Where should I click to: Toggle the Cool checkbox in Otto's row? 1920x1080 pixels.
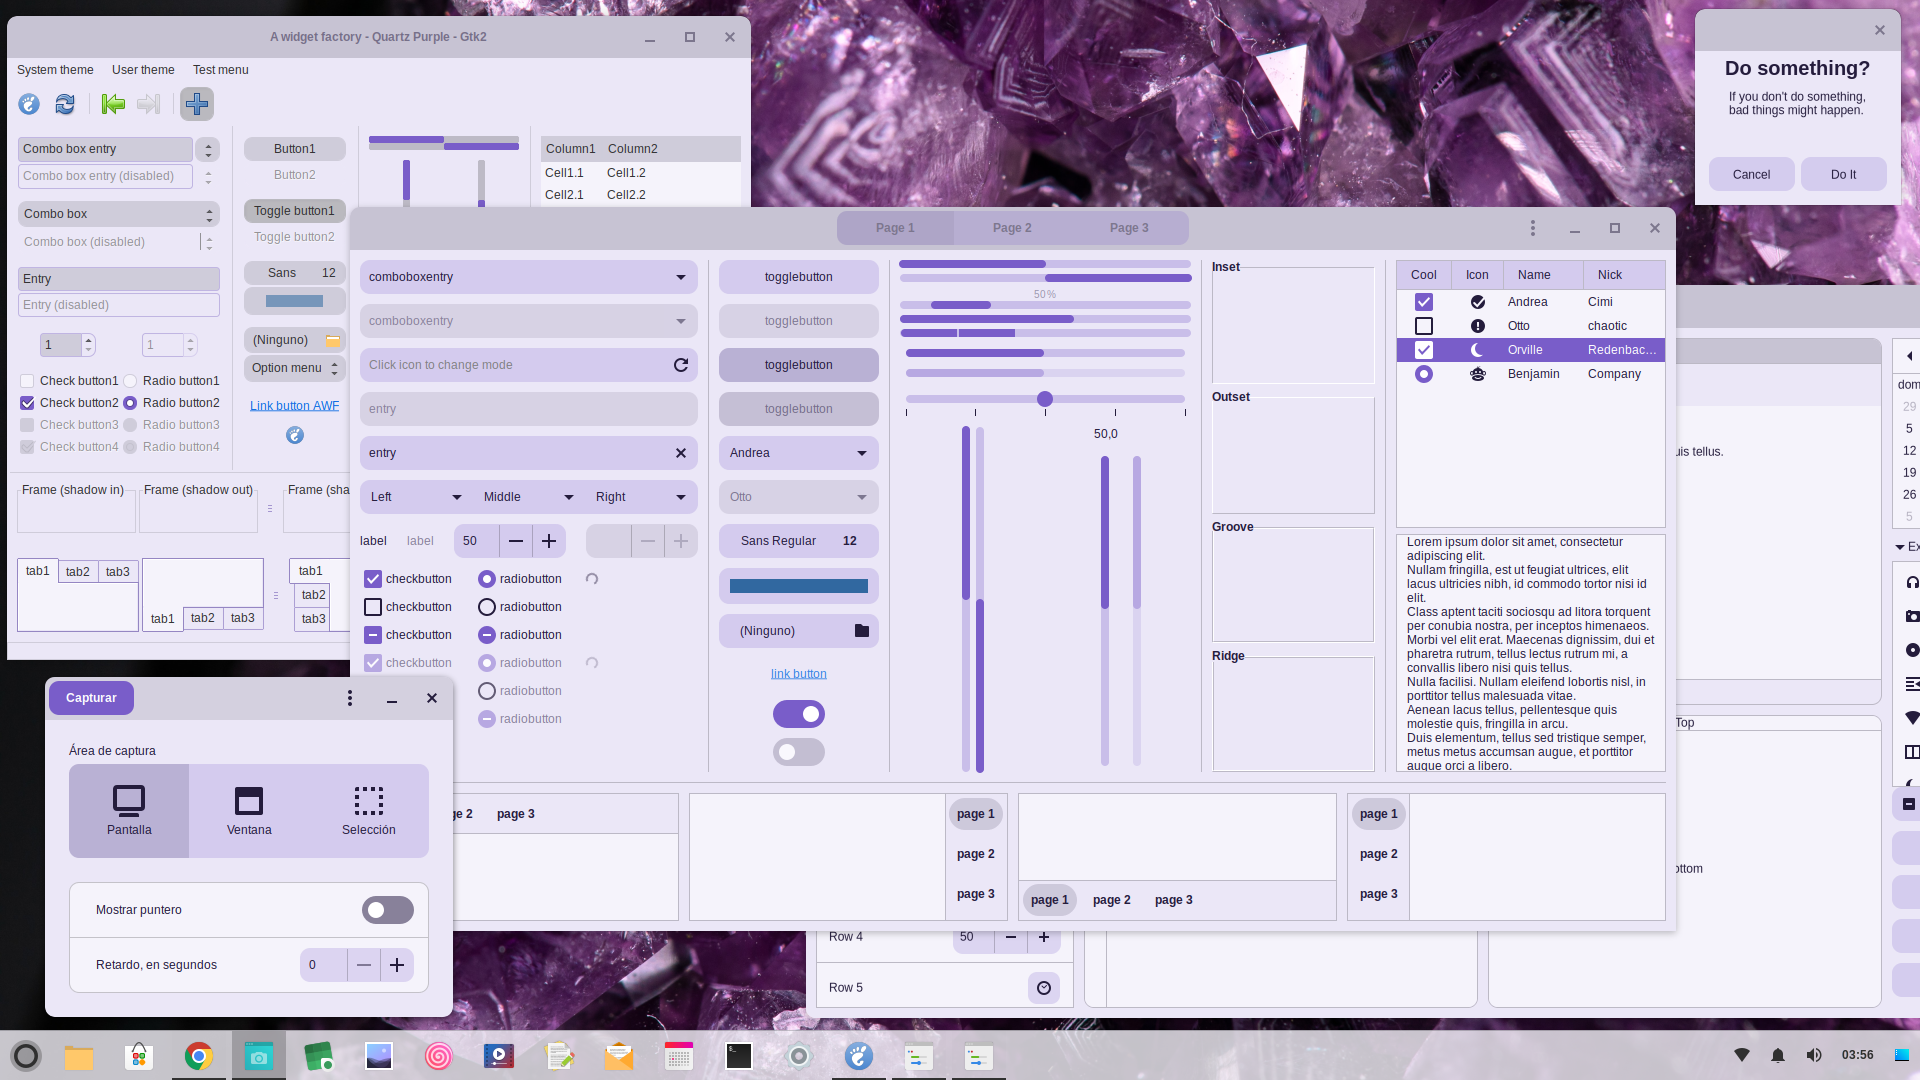coord(1424,326)
